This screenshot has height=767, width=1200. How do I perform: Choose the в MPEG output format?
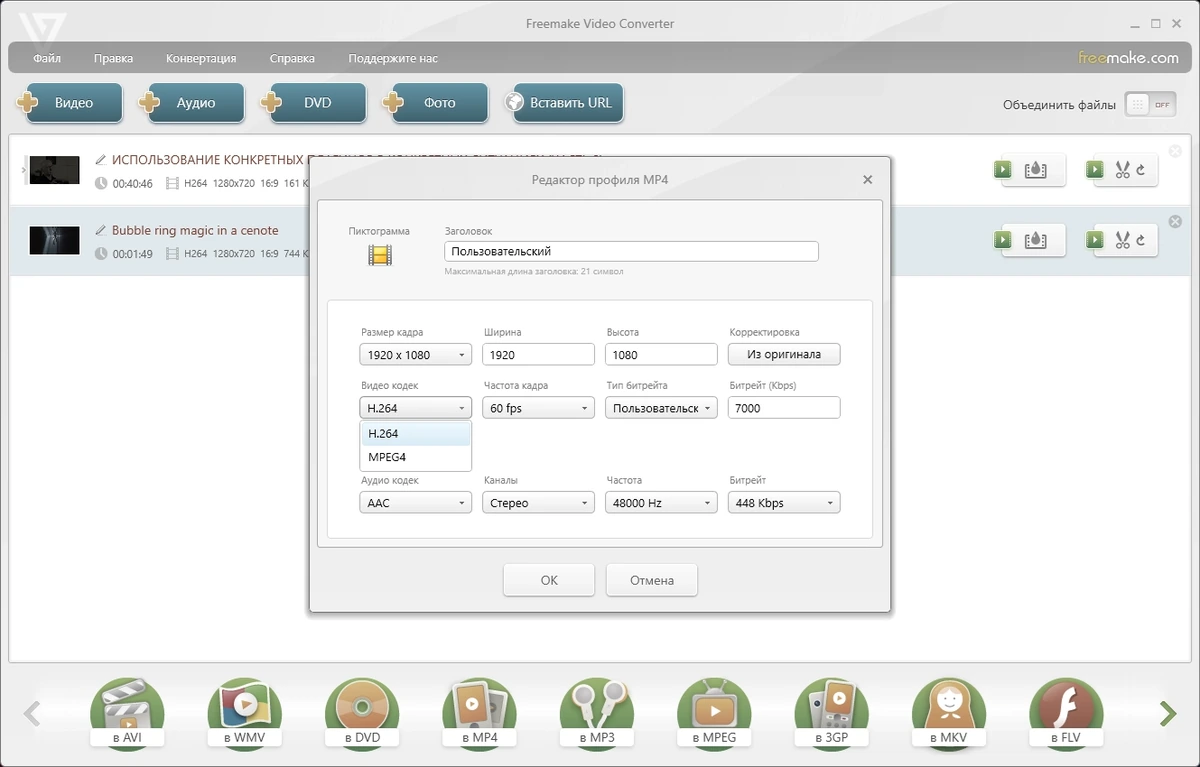click(714, 715)
